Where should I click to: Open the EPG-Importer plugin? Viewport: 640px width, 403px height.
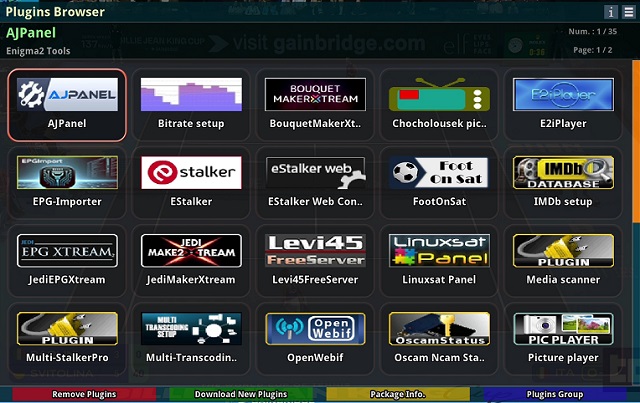tap(67, 183)
